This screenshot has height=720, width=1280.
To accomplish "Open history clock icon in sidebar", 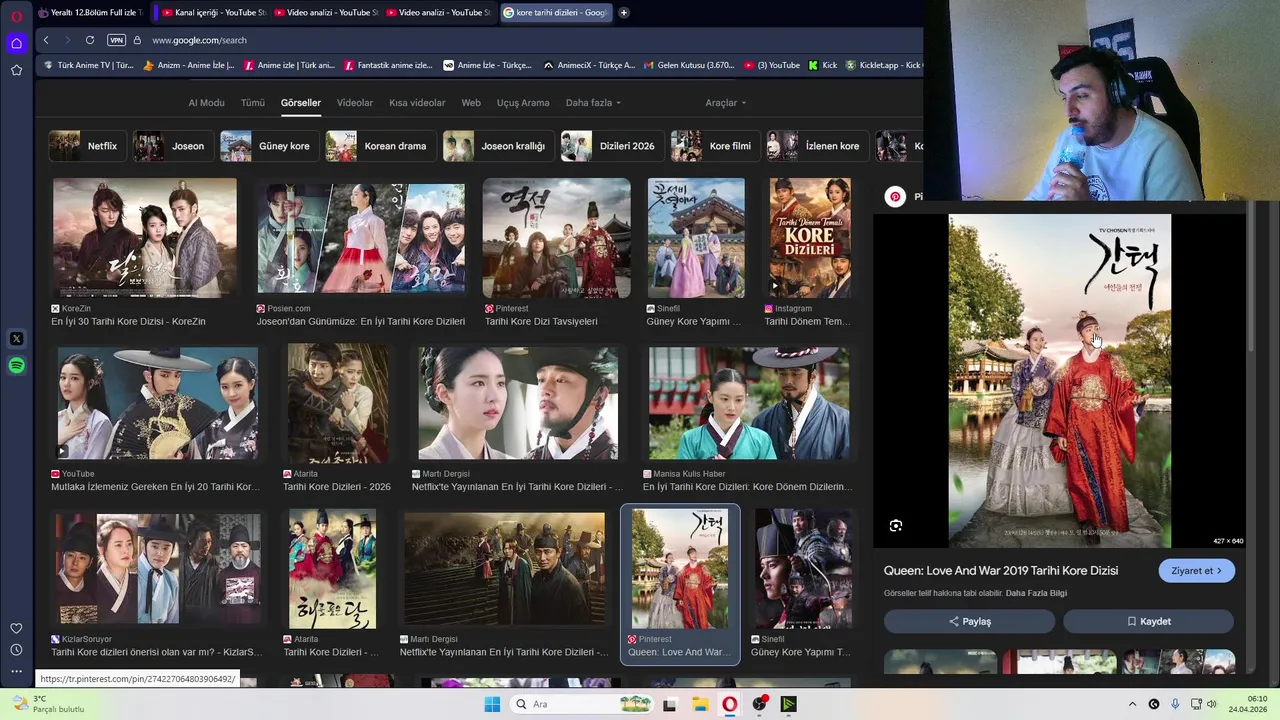I will click(16, 650).
